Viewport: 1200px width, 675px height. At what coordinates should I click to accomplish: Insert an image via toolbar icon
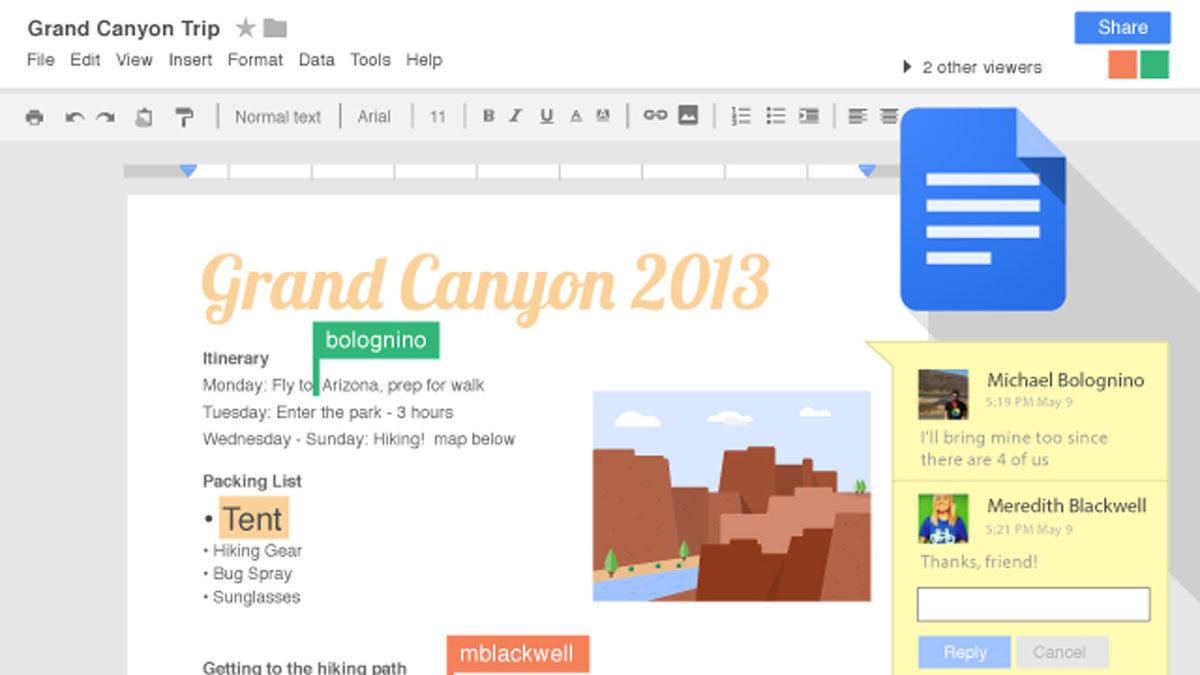[x=688, y=116]
